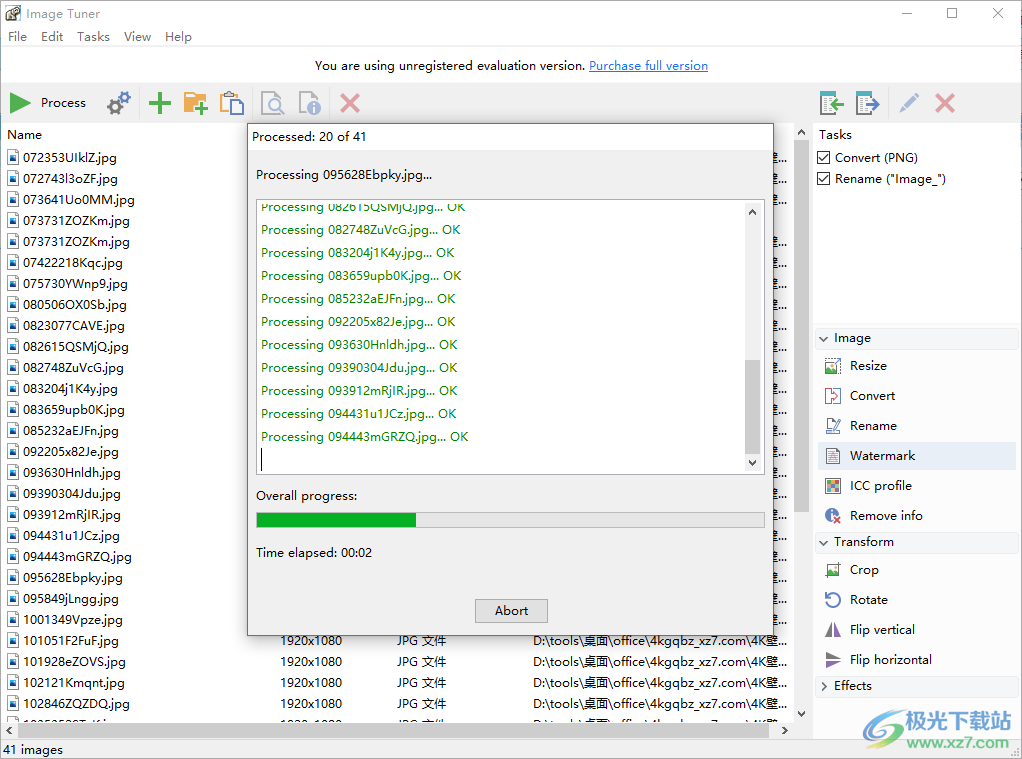The image size is (1022, 759).
Task: Click the file list horizontal scrollbar
Action: [x=392, y=731]
